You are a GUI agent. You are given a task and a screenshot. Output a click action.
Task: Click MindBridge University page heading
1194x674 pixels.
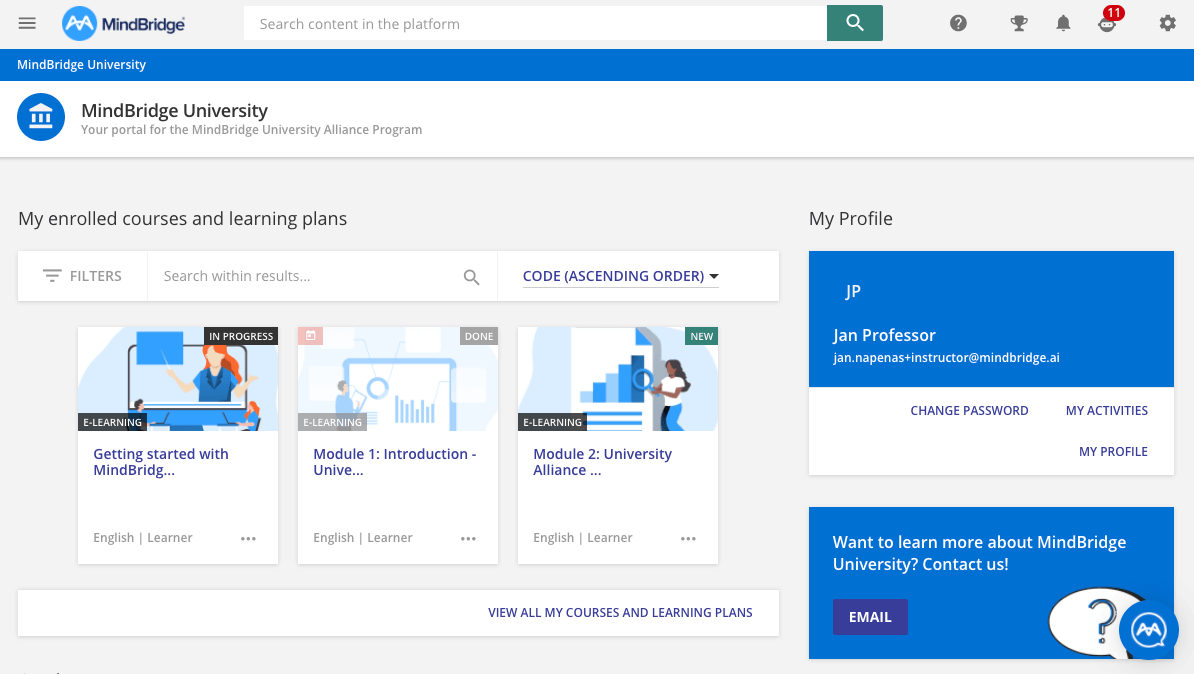point(174,110)
